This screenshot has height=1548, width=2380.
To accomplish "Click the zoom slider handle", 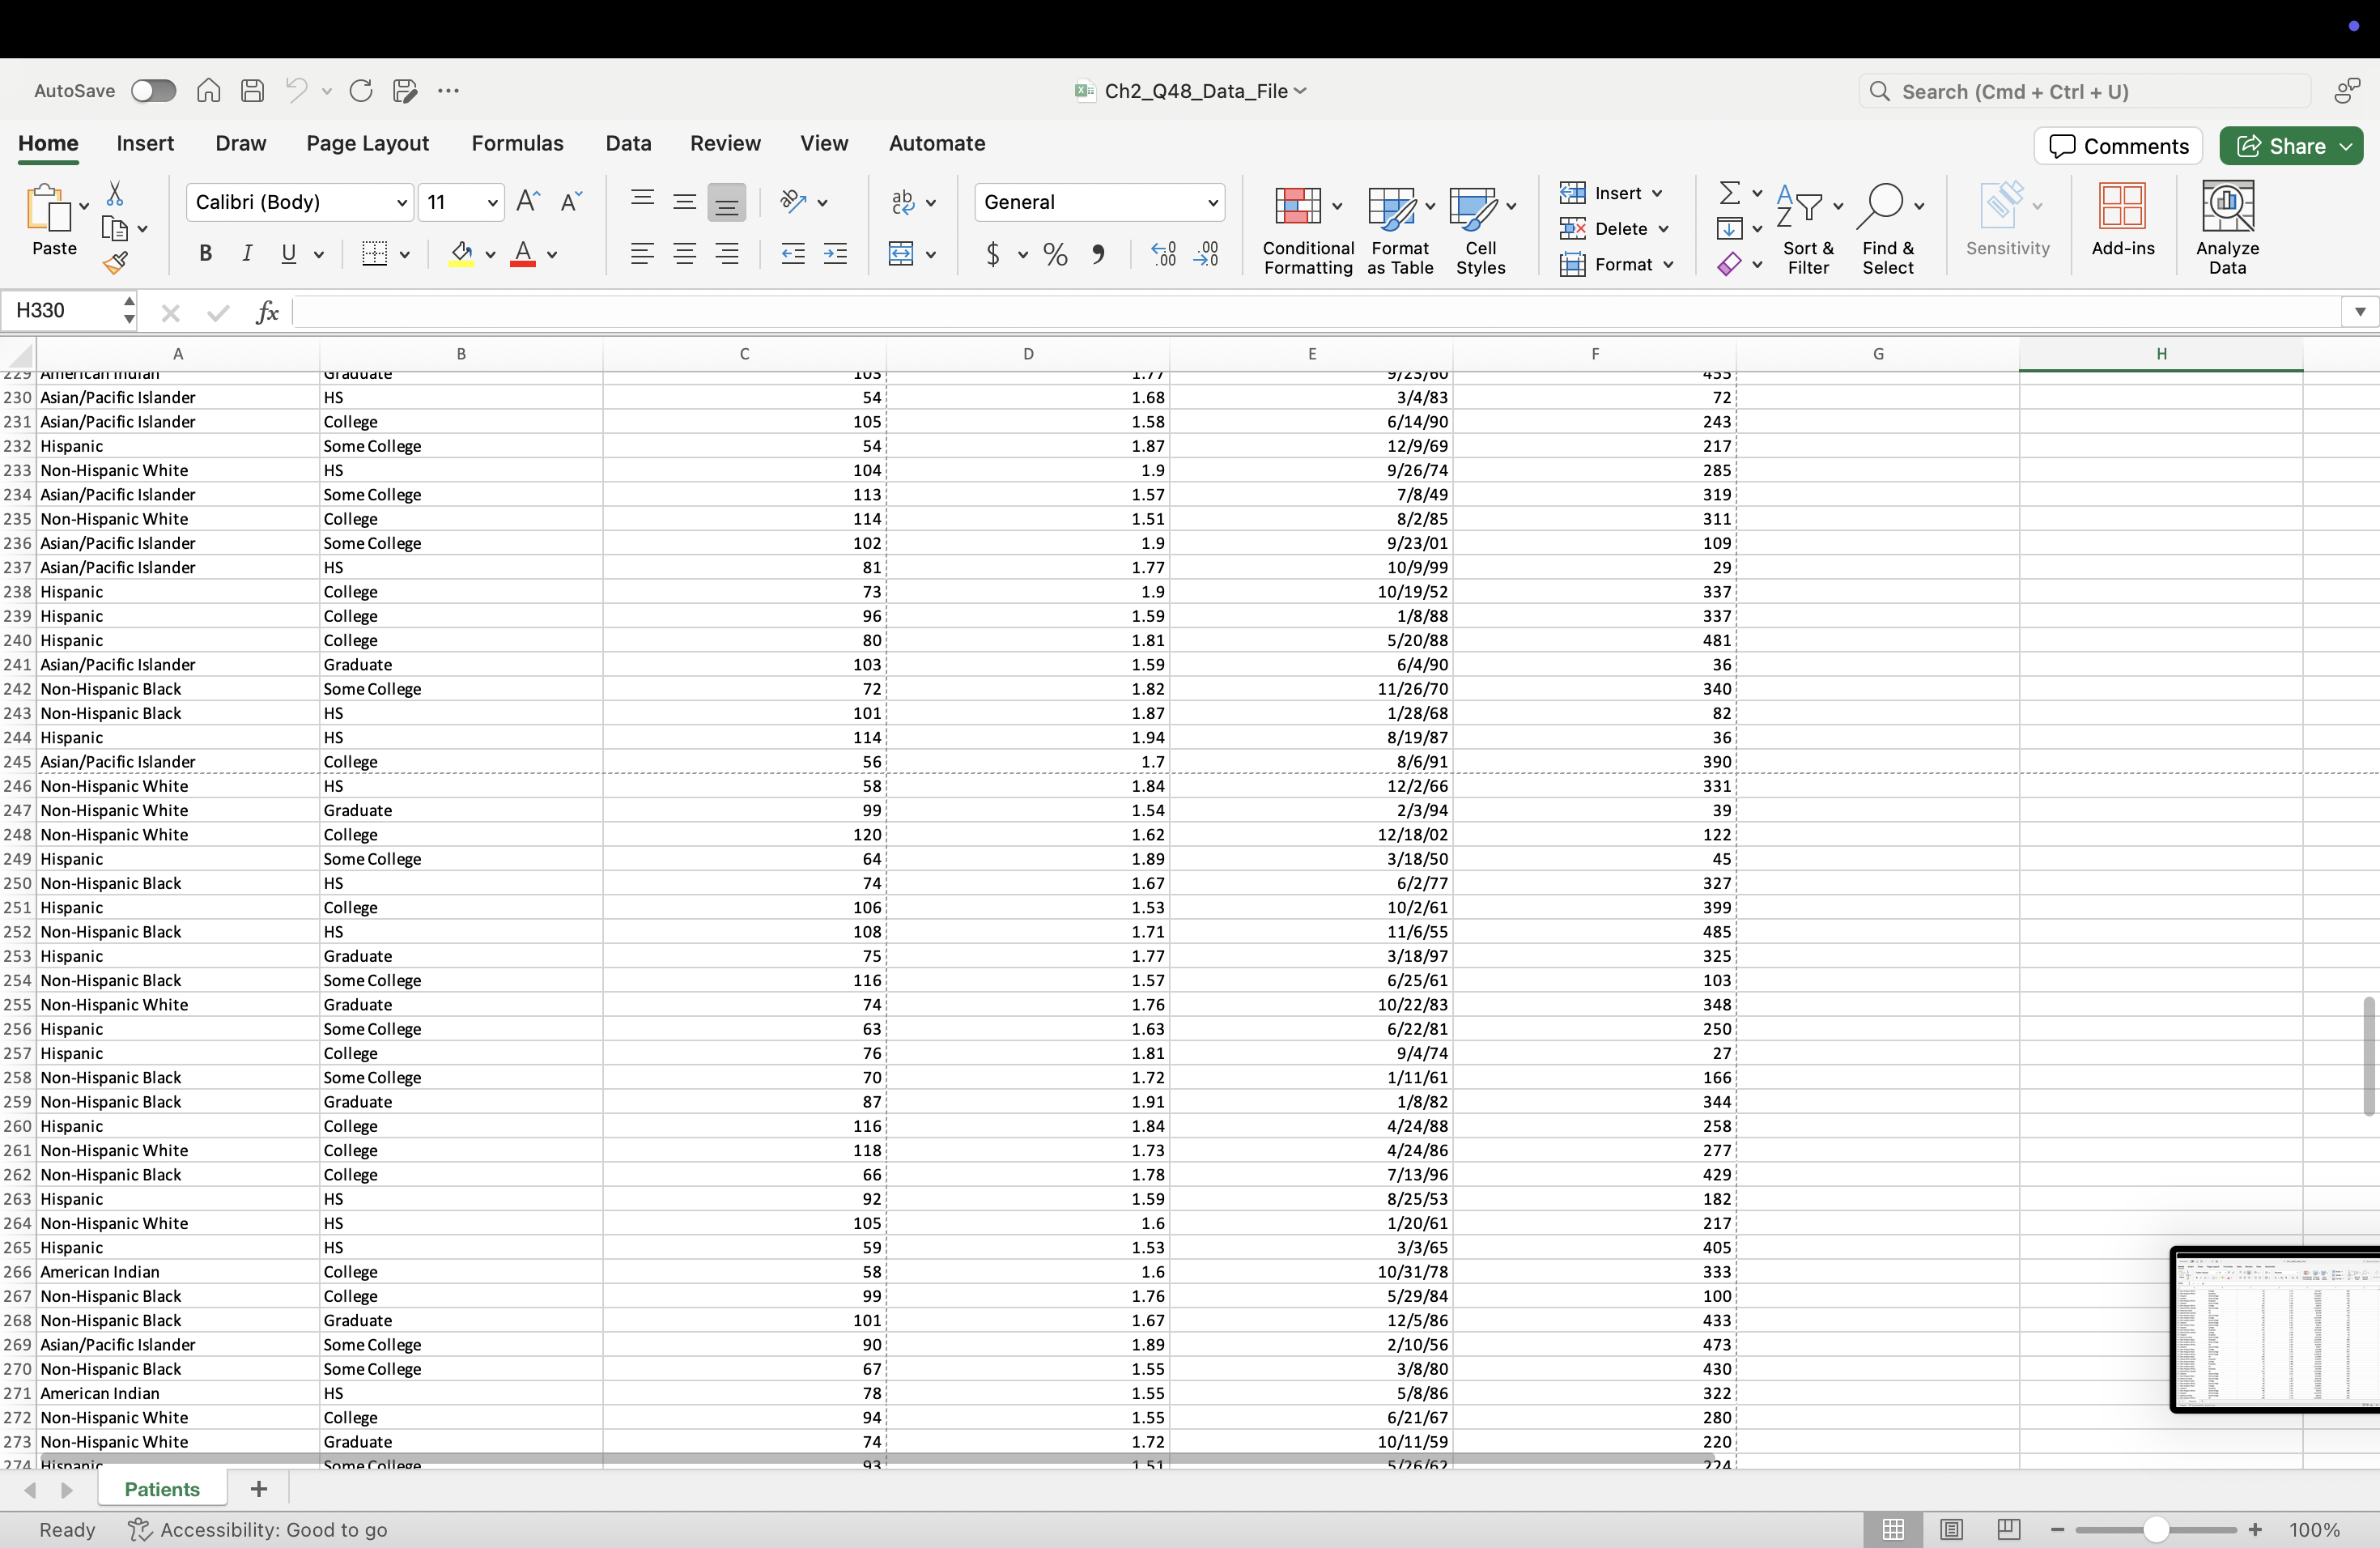I will click(x=2155, y=1529).
